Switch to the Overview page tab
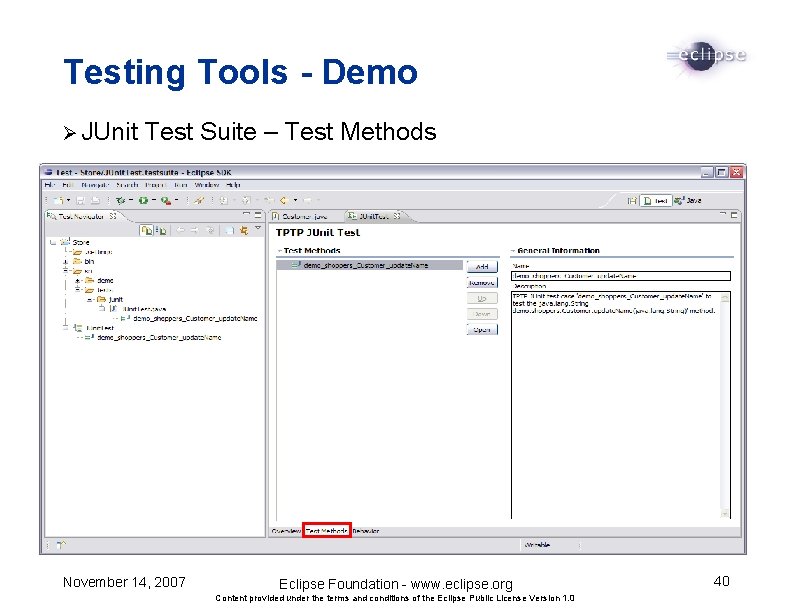 pyautogui.click(x=286, y=531)
